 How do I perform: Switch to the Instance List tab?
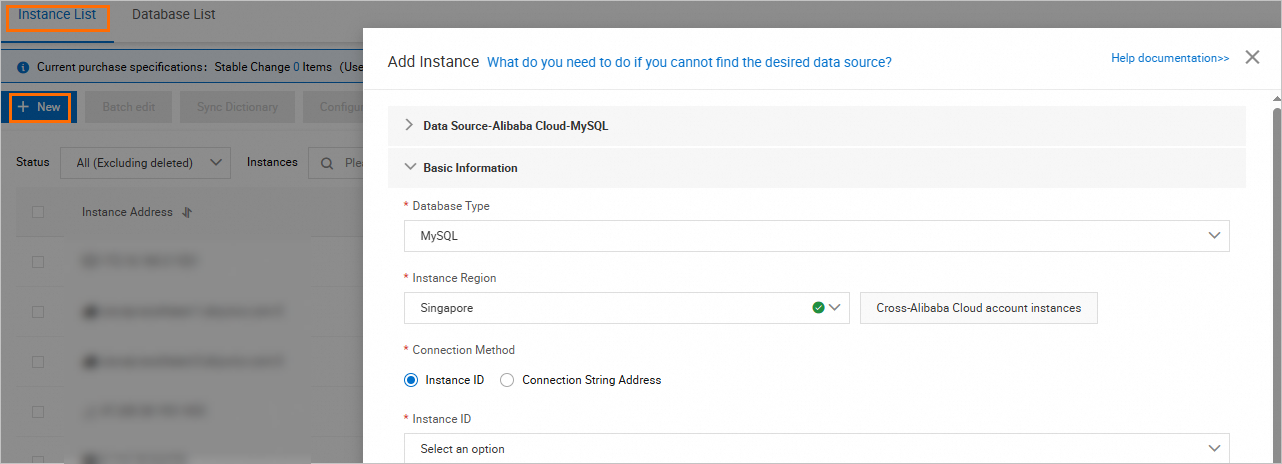tap(57, 15)
